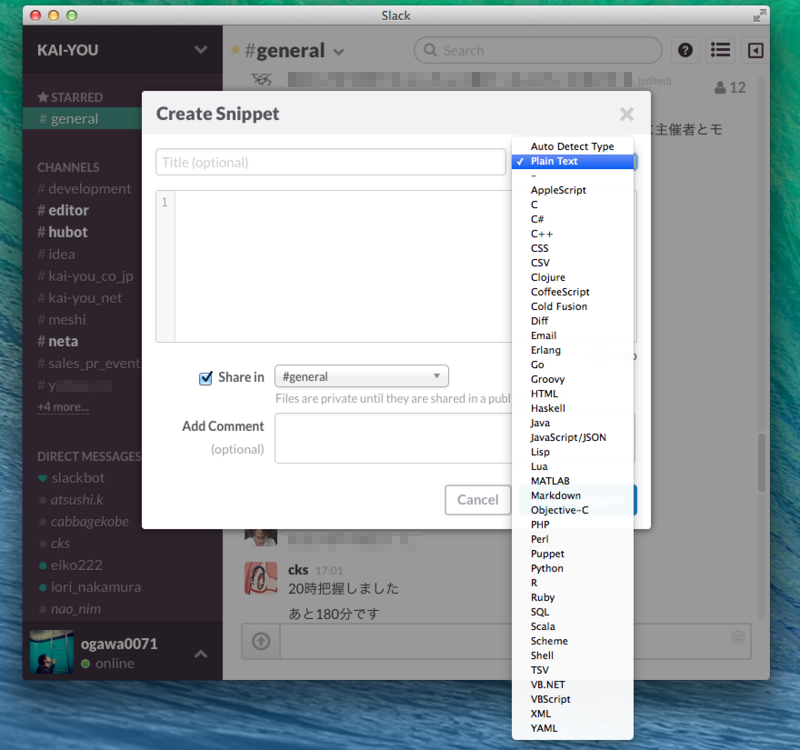
Task: Choose VBScript from type list
Action: click(x=572, y=699)
